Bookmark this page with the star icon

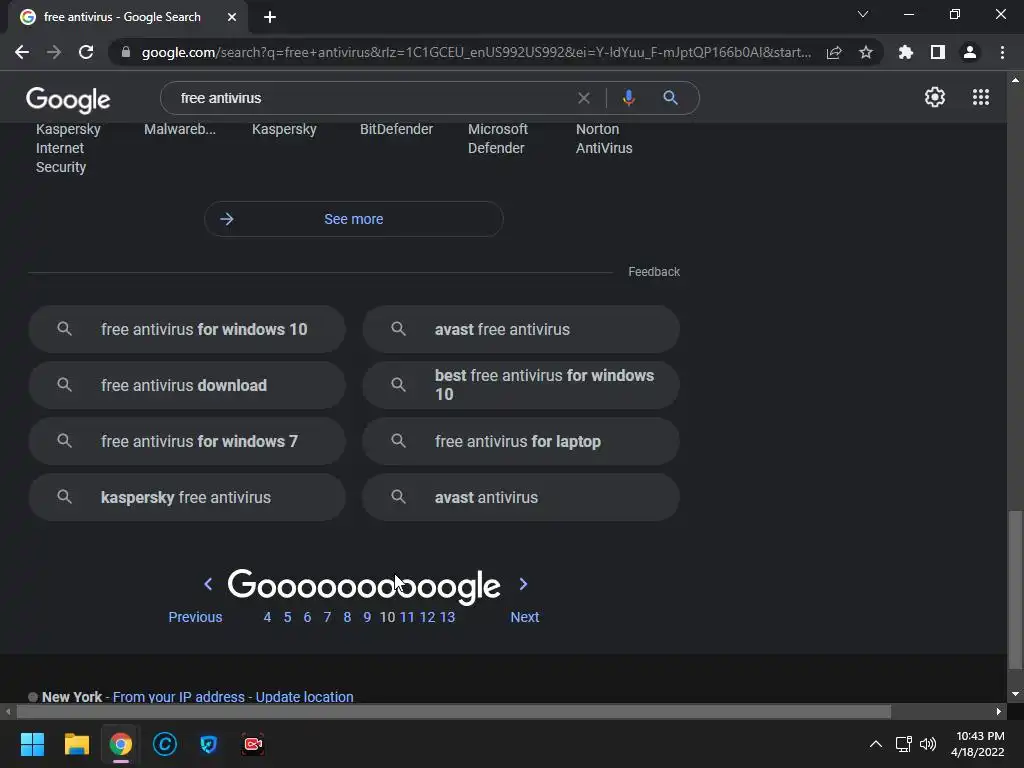866,52
